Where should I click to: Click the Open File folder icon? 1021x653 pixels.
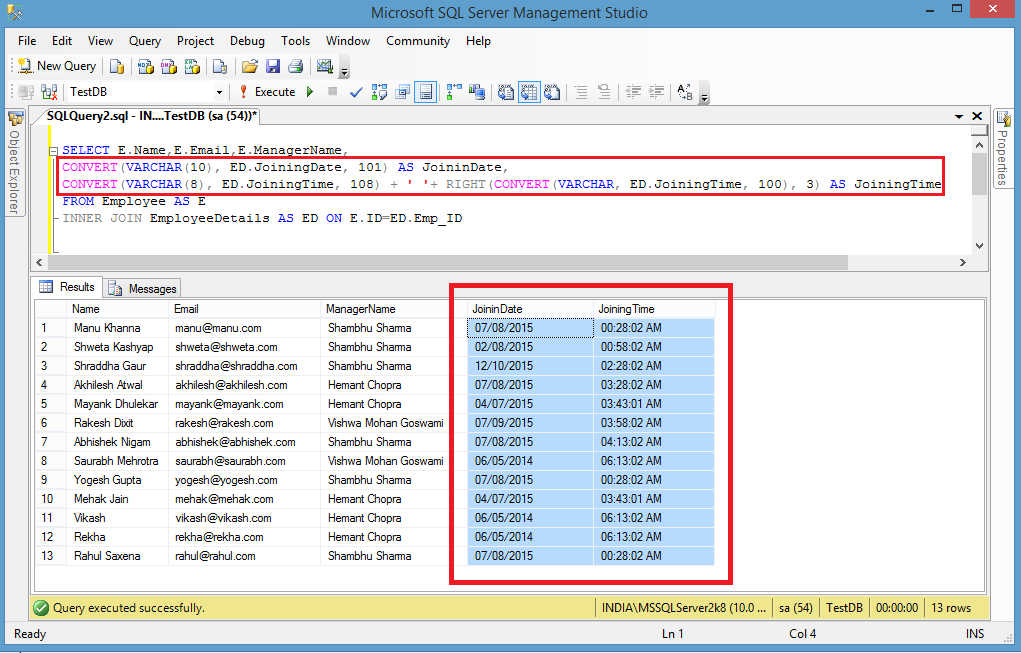tap(249, 66)
